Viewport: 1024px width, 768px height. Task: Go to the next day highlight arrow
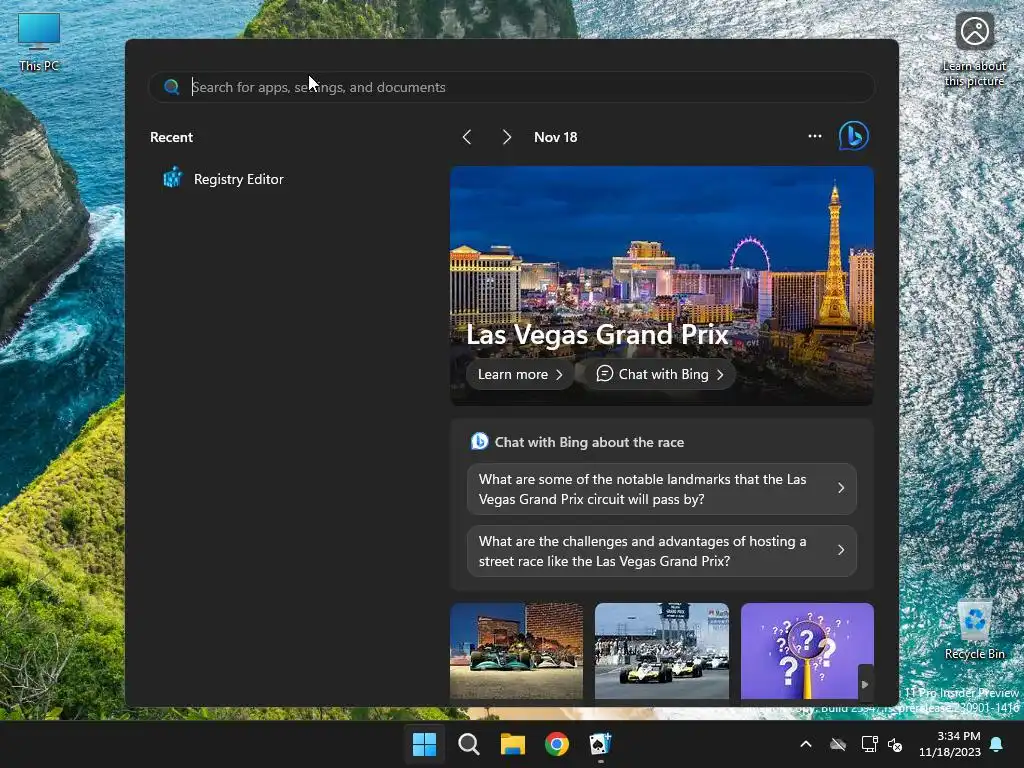coord(506,137)
